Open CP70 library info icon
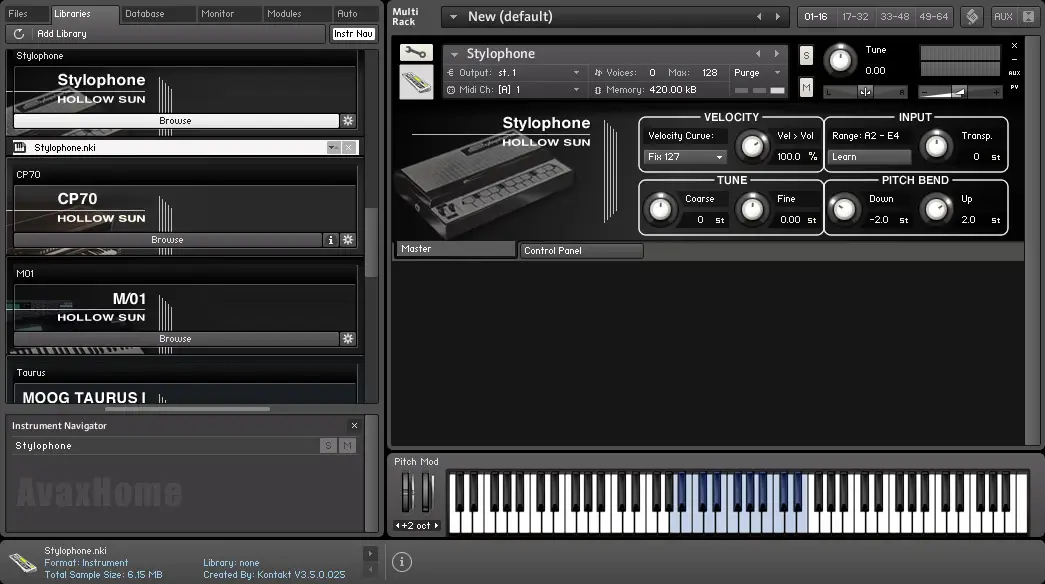 [331, 239]
